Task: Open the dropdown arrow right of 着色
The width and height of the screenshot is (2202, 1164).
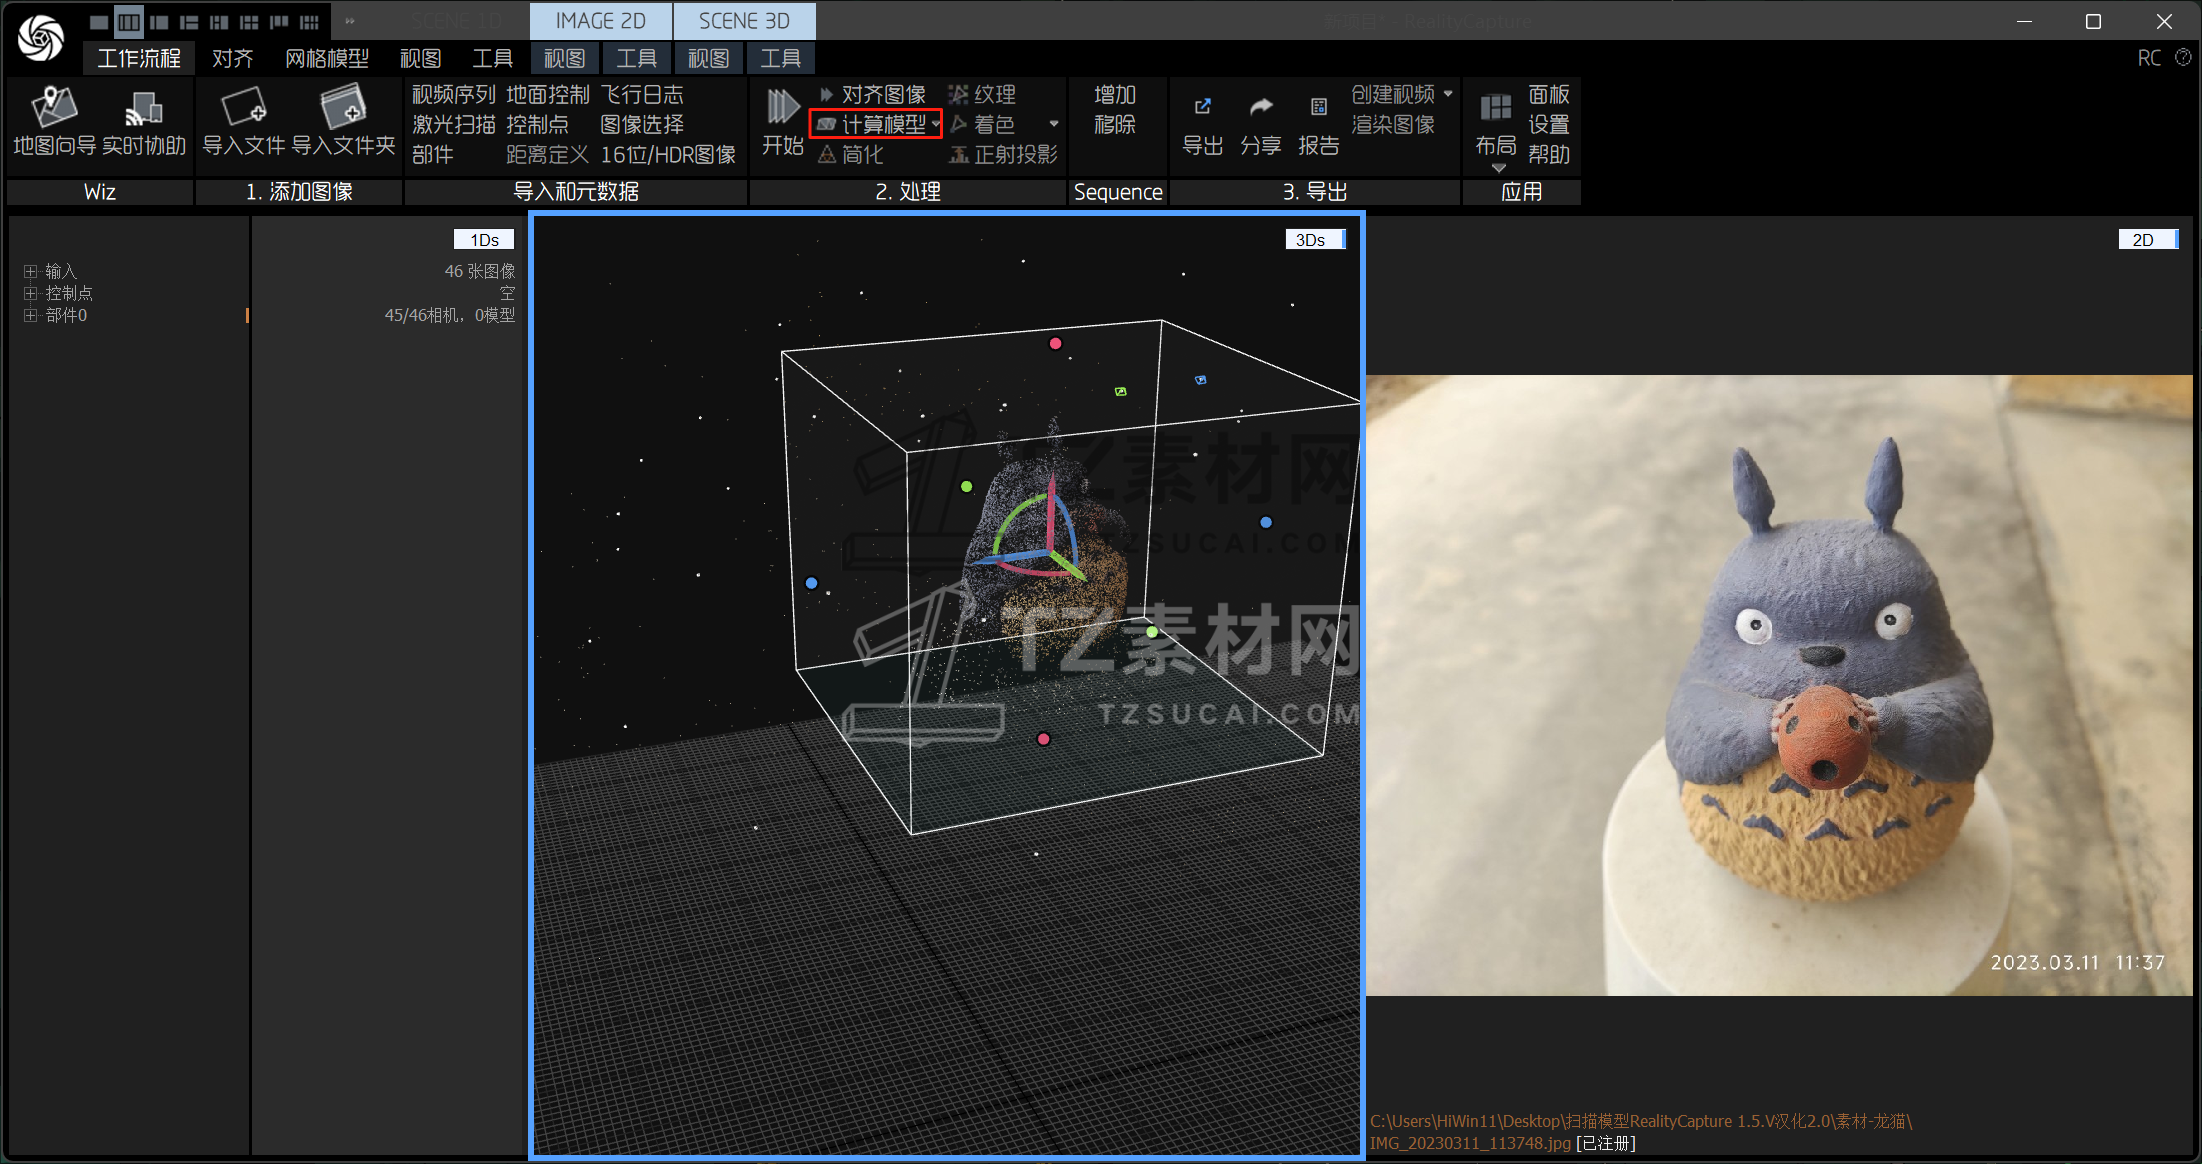Action: [x=1054, y=124]
